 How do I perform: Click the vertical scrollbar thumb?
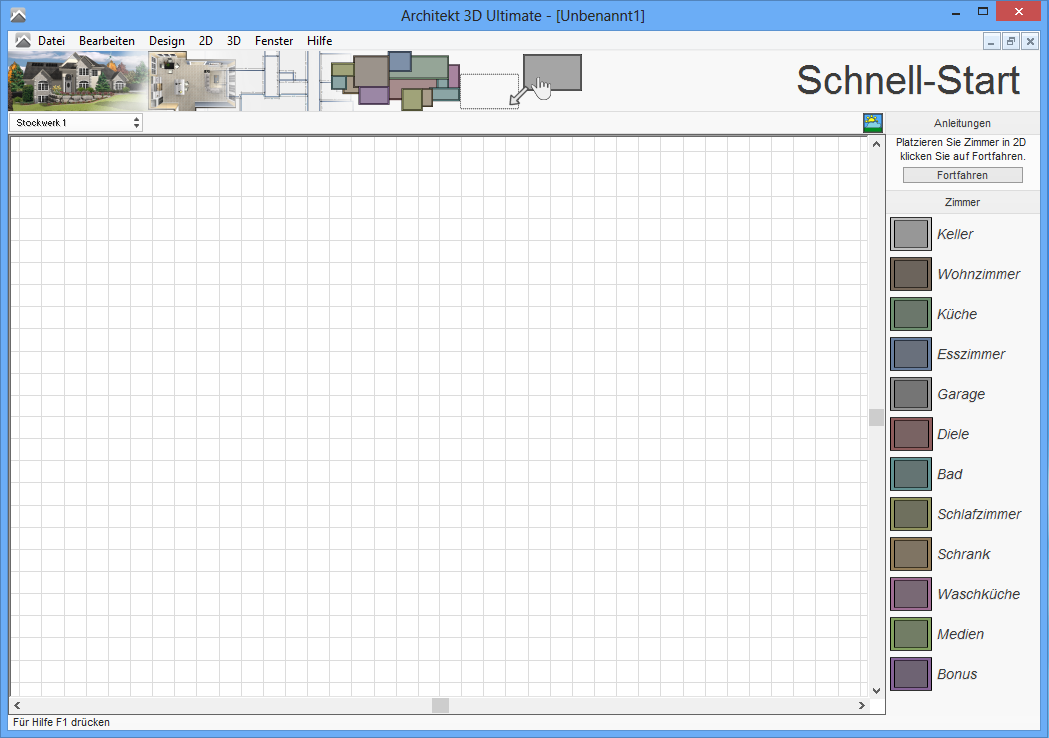(x=876, y=418)
